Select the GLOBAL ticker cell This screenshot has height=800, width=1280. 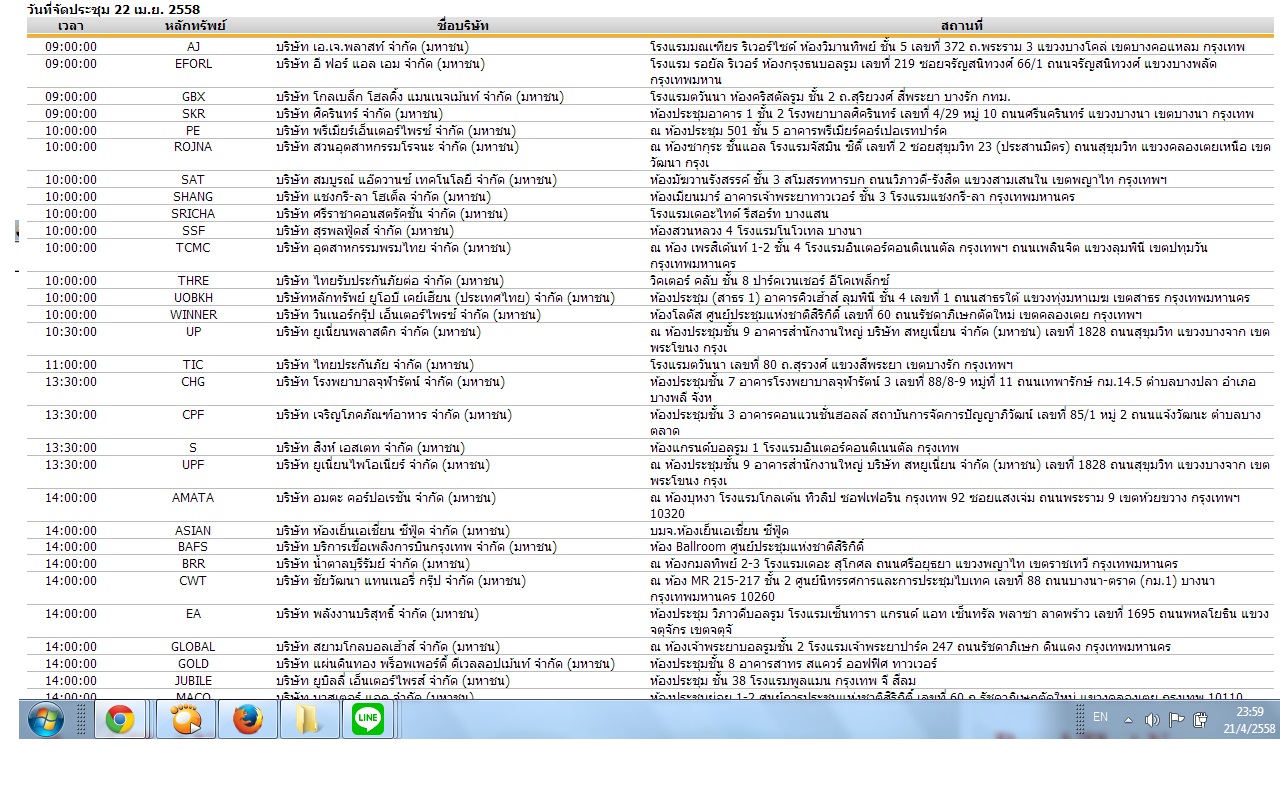click(194, 647)
